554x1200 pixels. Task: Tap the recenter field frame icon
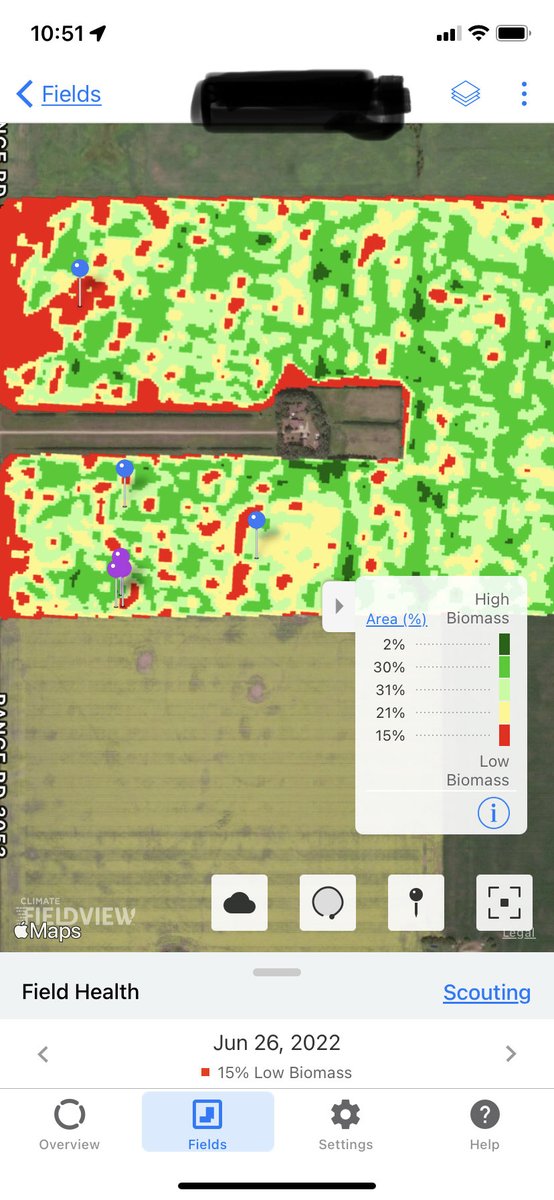click(504, 903)
